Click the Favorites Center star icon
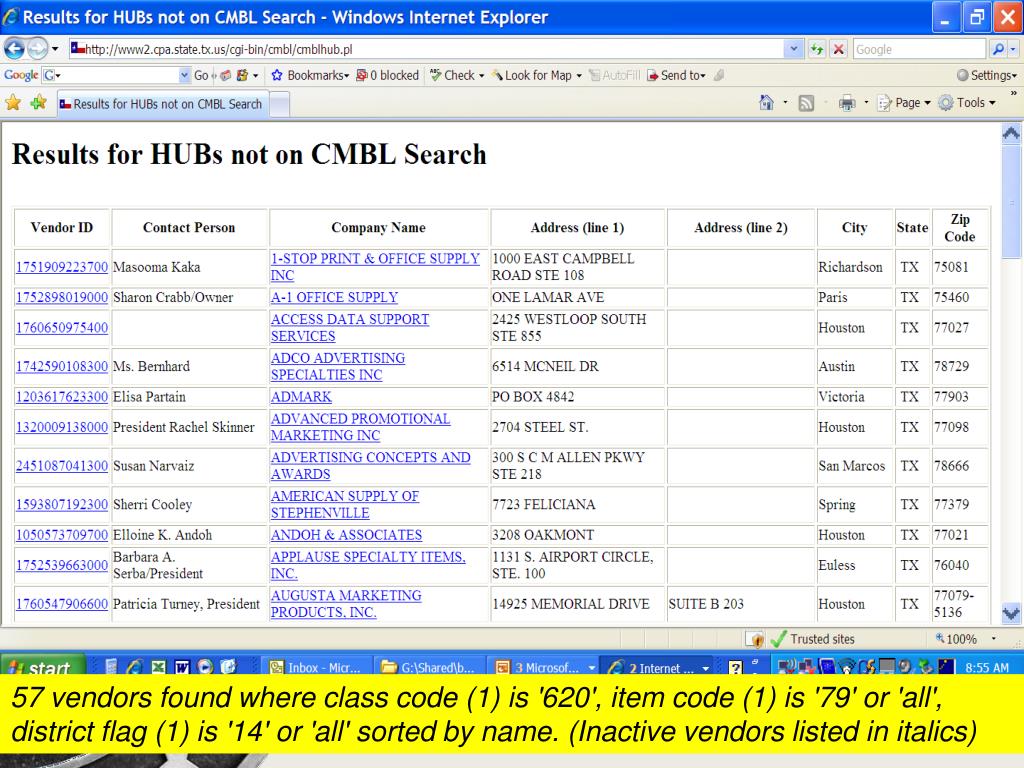Image resolution: width=1024 pixels, height=768 pixels. [13, 103]
